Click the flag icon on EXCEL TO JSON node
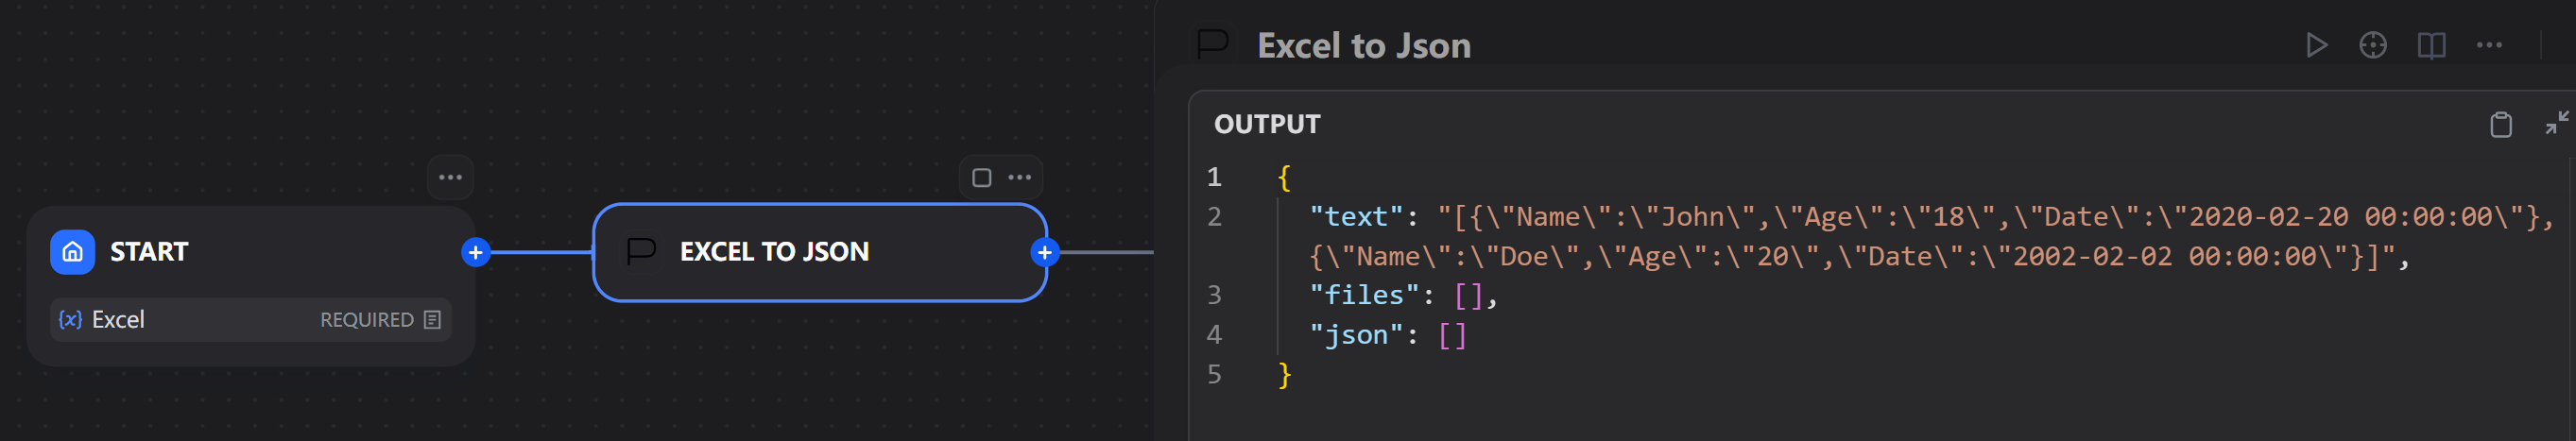Viewport: 2576px width, 441px height. pos(640,252)
